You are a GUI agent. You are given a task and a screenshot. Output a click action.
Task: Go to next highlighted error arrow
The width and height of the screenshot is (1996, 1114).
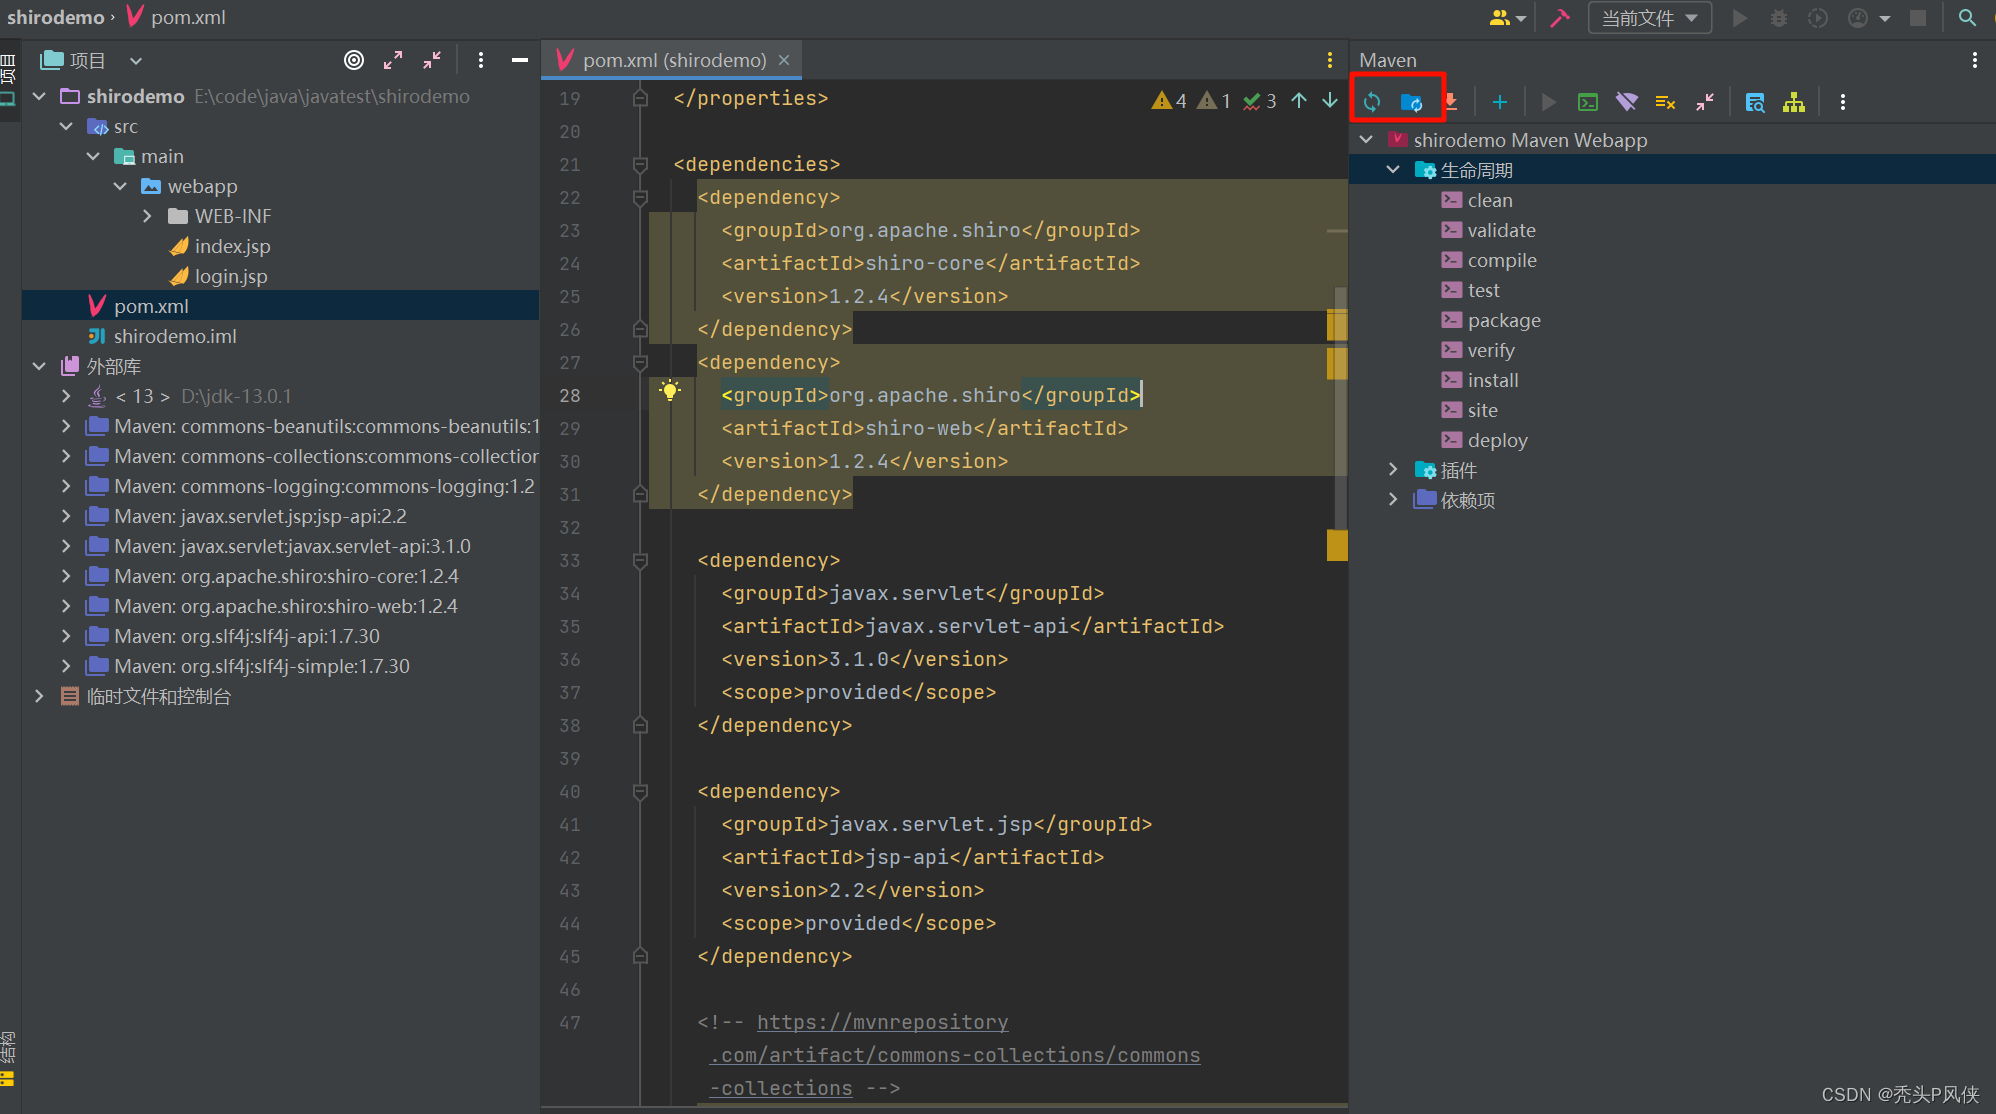[x=1330, y=100]
